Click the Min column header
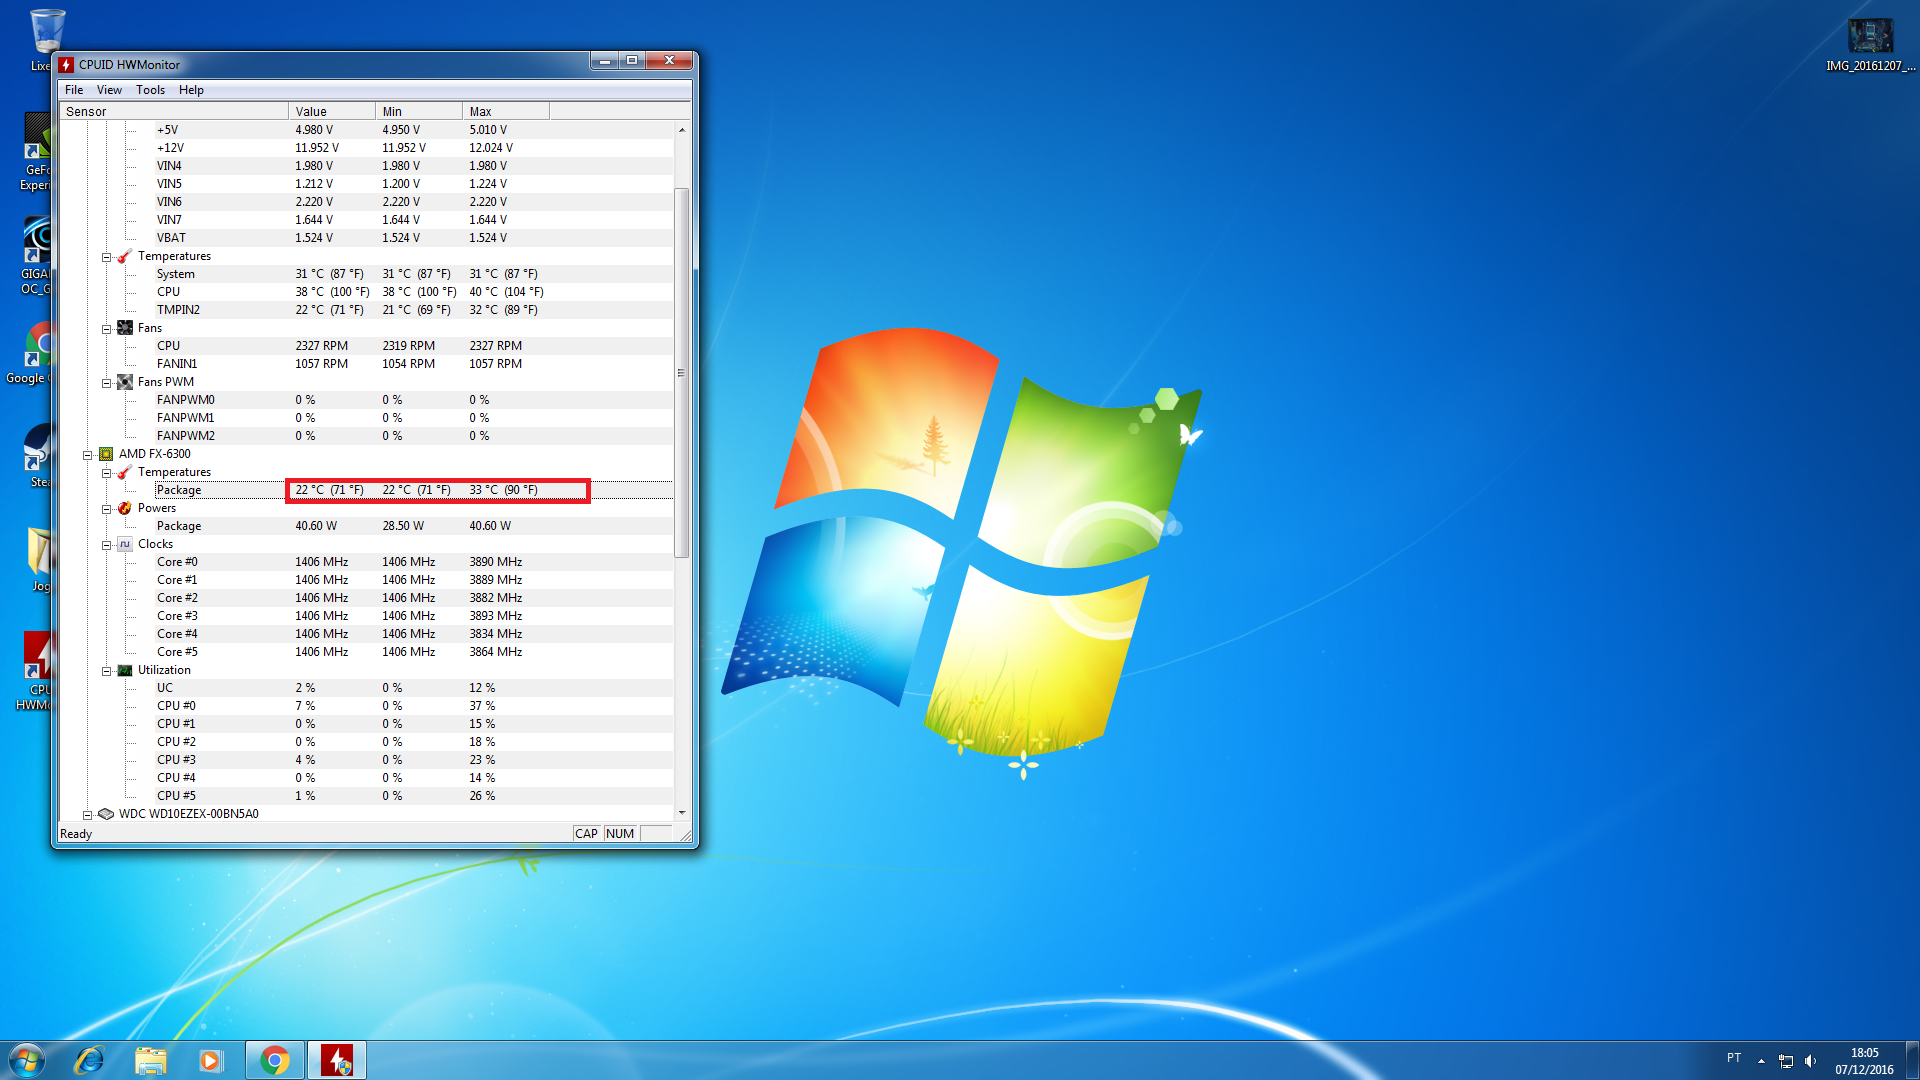1920x1080 pixels. coord(419,111)
